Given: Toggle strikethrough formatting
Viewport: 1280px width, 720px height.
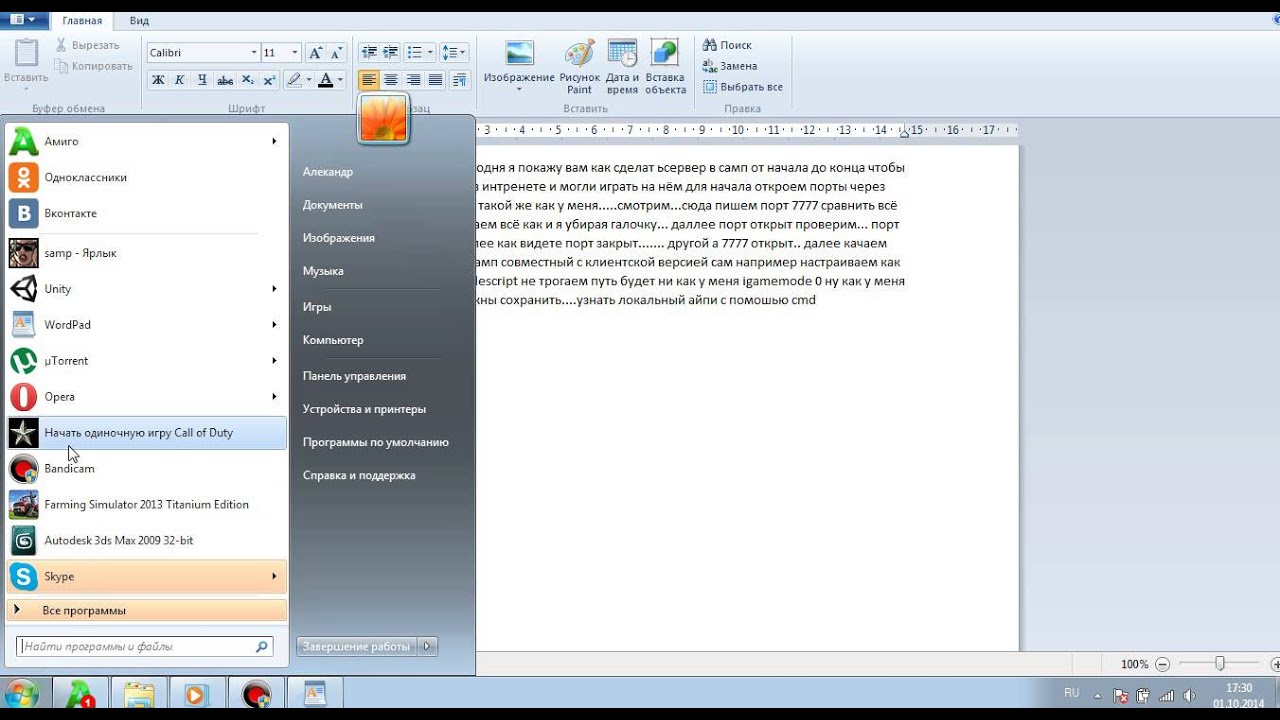Looking at the screenshot, I should [x=225, y=80].
